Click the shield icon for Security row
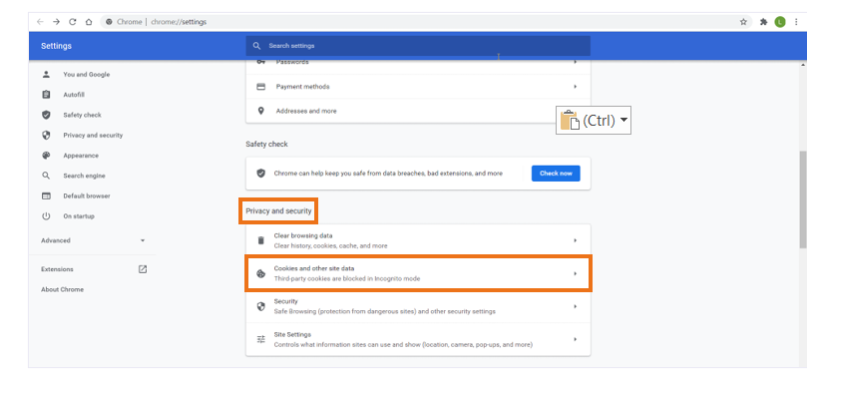This screenshot has height=395, width=857. point(261,306)
